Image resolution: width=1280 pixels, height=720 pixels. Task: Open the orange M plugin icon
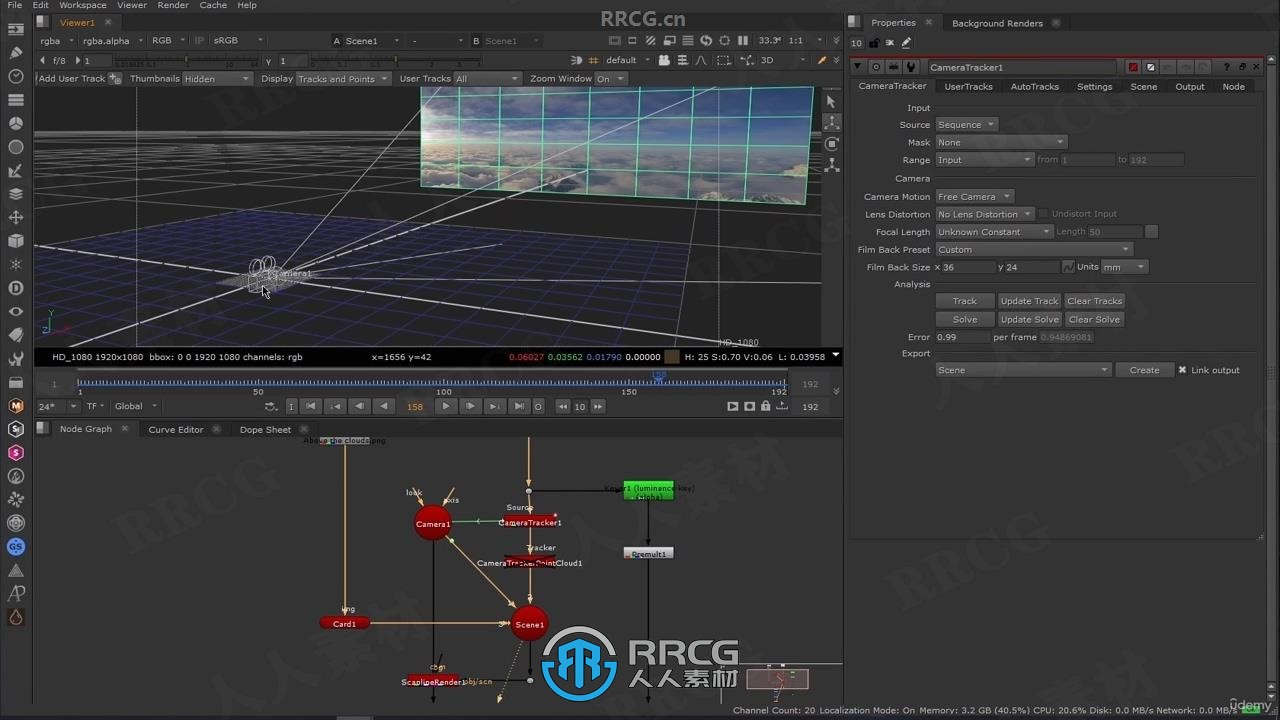tap(16, 406)
